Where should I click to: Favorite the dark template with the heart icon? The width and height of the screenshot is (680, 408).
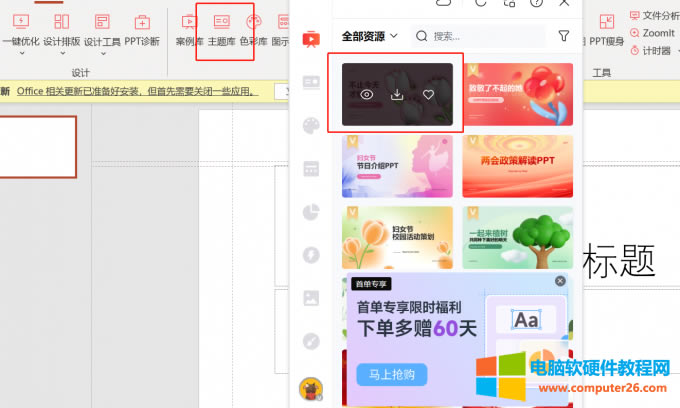tap(428, 95)
